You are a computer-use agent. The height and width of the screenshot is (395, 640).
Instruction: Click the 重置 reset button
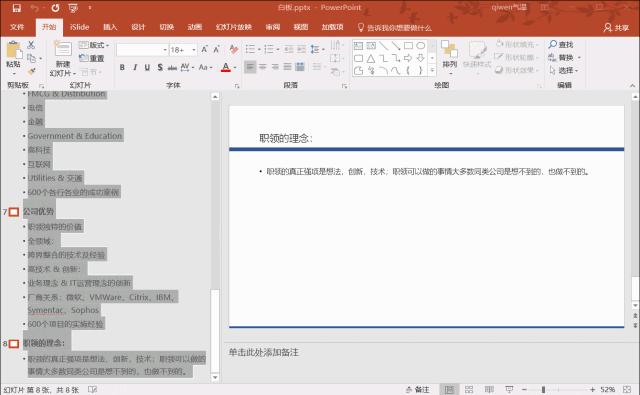pos(92,58)
